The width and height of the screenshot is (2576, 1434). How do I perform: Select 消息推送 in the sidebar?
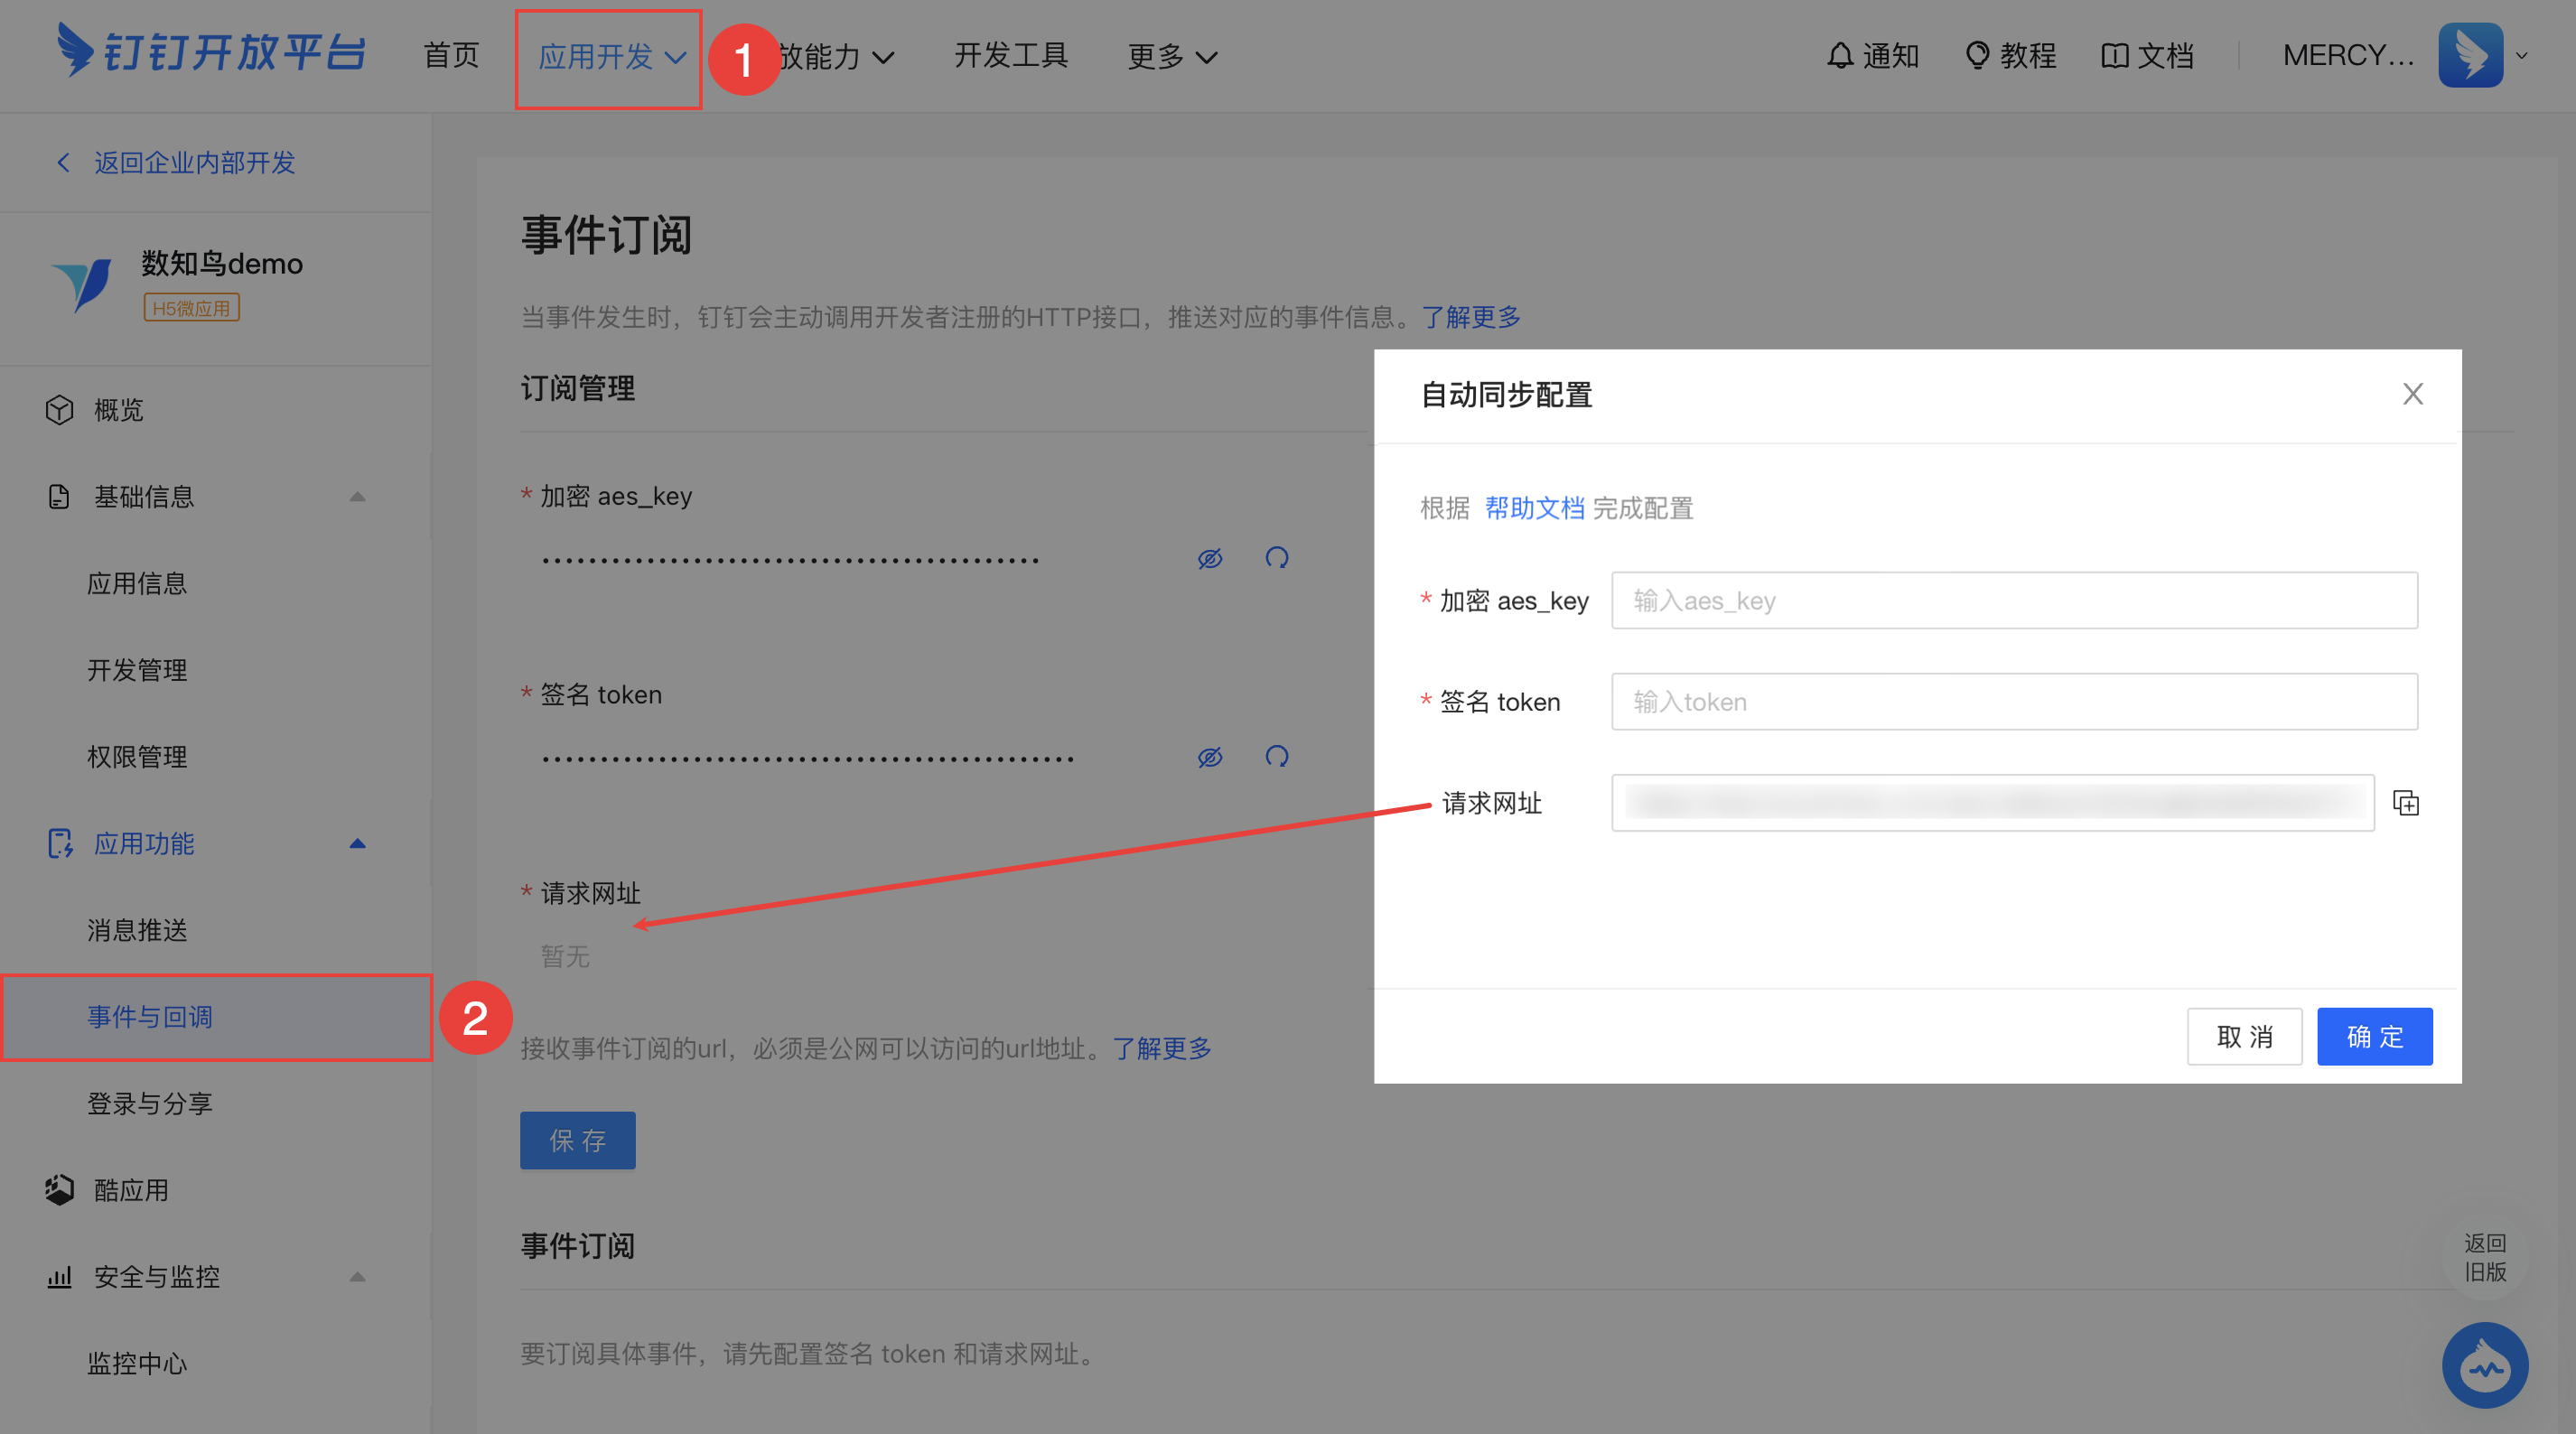(137, 930)
